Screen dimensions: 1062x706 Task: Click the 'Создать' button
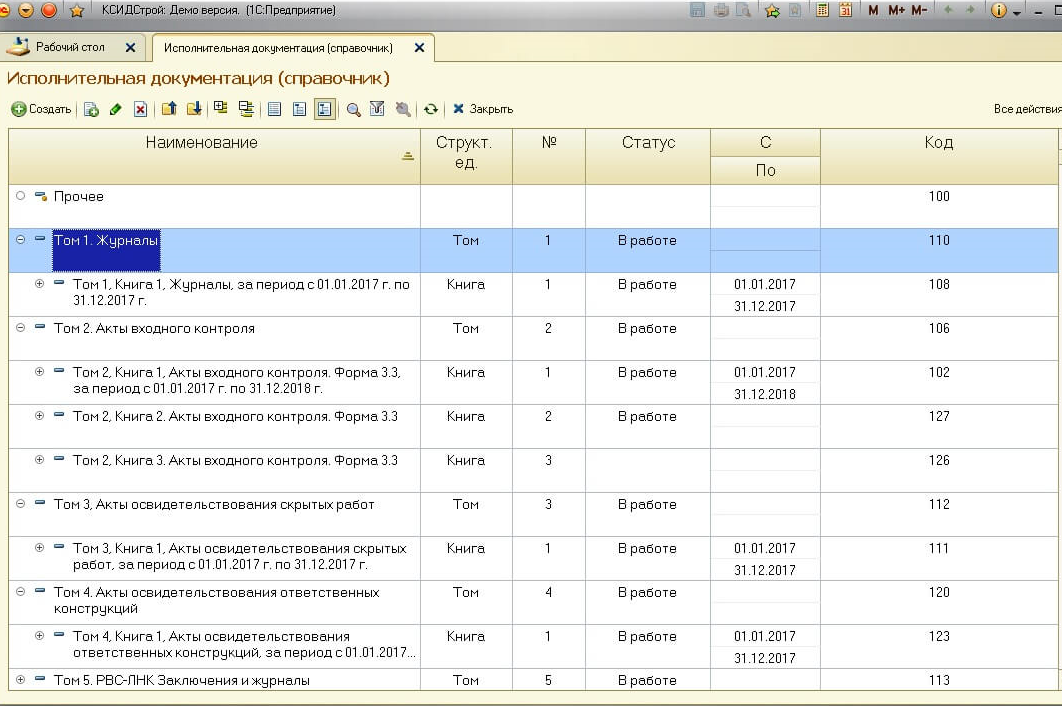click(x=41, y=110)
